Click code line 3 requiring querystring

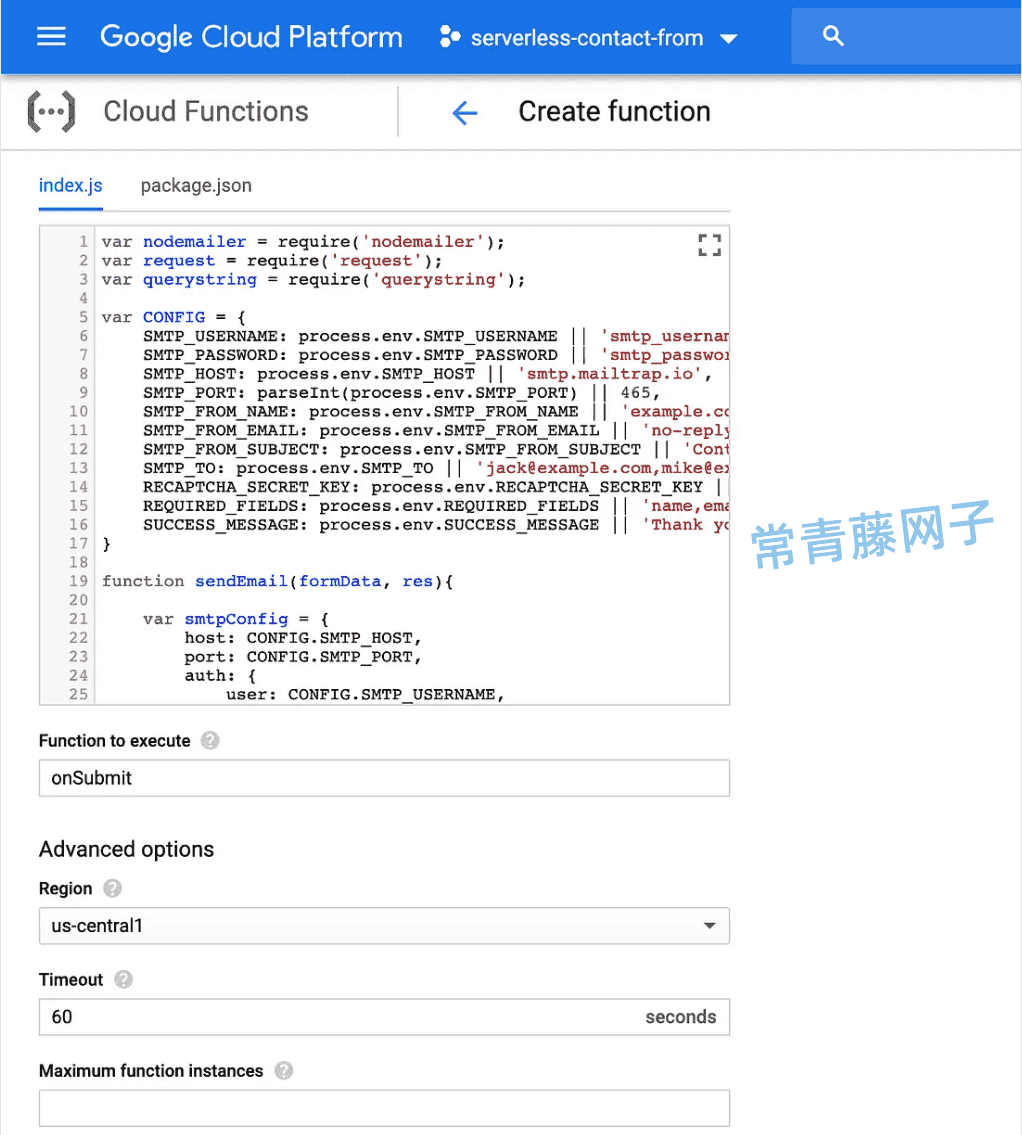tap(313, 279)
